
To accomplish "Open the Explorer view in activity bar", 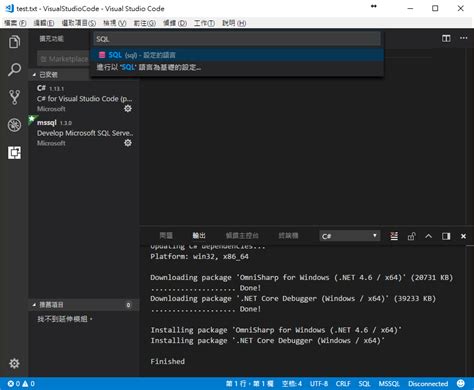I will 14,42.
